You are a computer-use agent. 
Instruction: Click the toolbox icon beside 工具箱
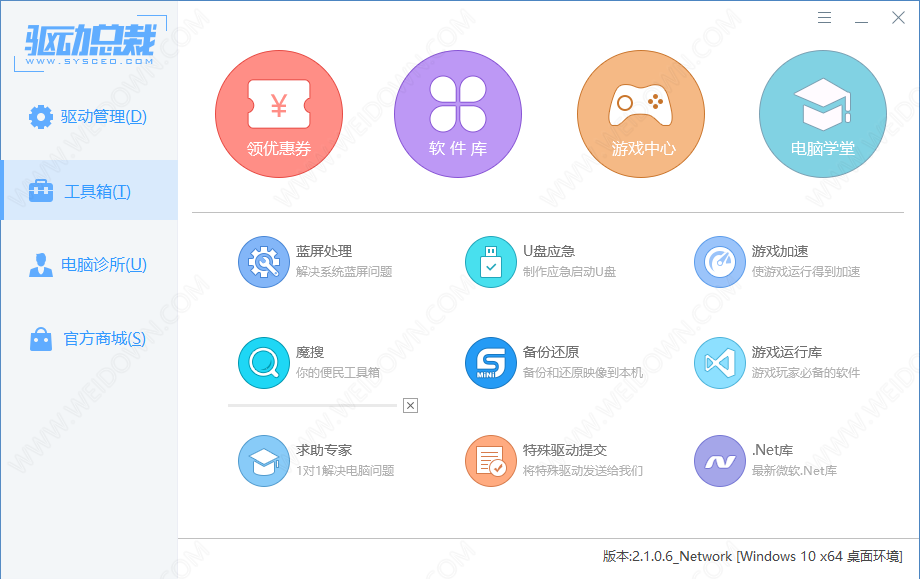click(x=40, y=191)
